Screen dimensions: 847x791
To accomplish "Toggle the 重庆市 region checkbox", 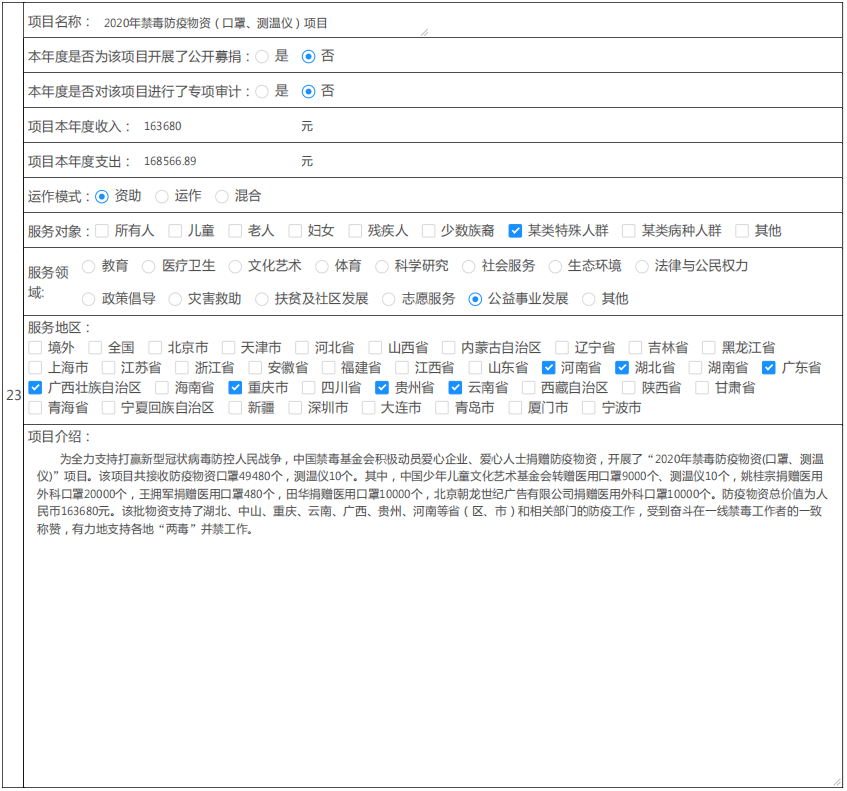I will [x=235, y=388].
